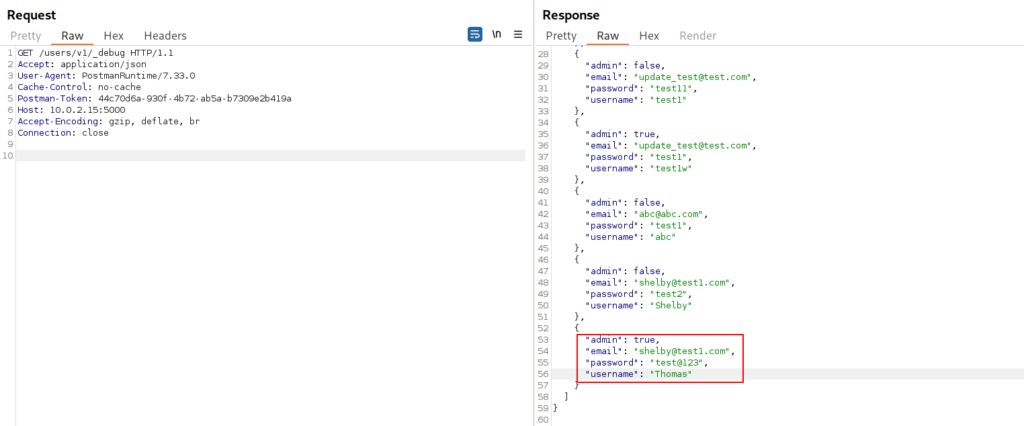Open the Request Hex tab
The height and width of the screenshot is (426, 1024).
tap(114, 36)
